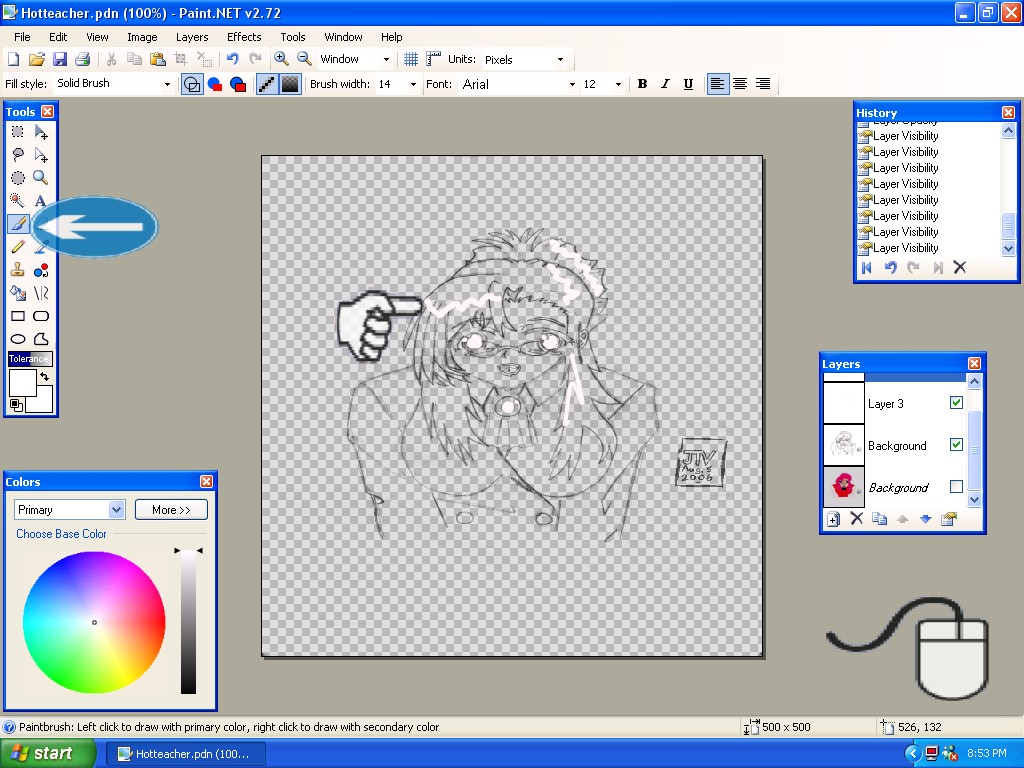Click the Zoom In toolbar icon

click(281, 59)
